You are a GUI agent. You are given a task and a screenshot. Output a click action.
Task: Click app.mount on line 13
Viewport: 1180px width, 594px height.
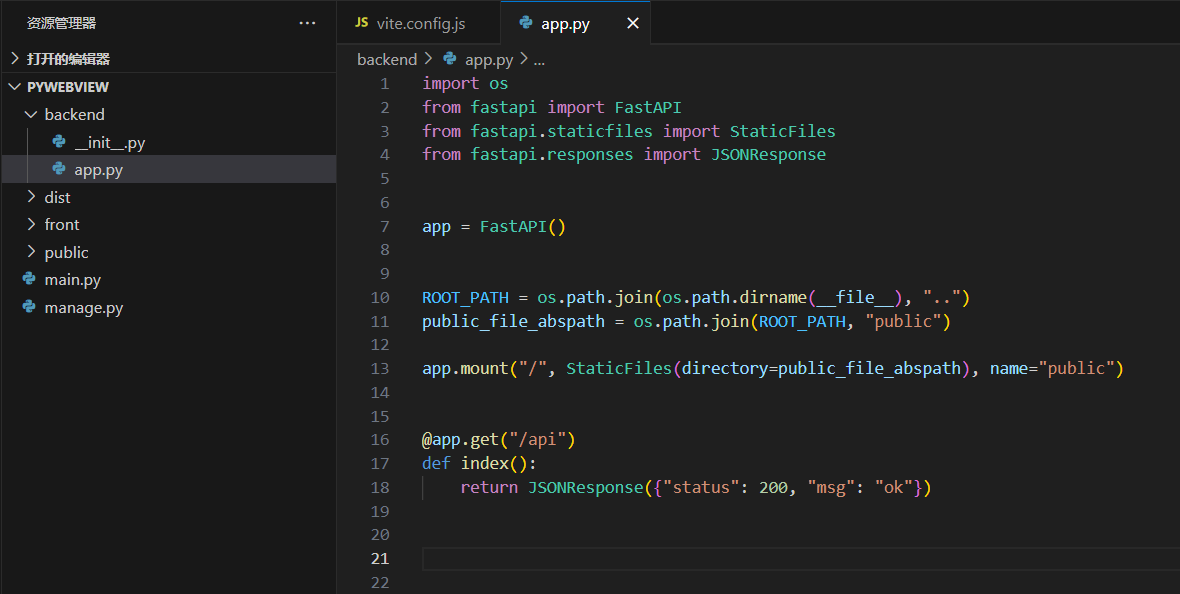465,369
